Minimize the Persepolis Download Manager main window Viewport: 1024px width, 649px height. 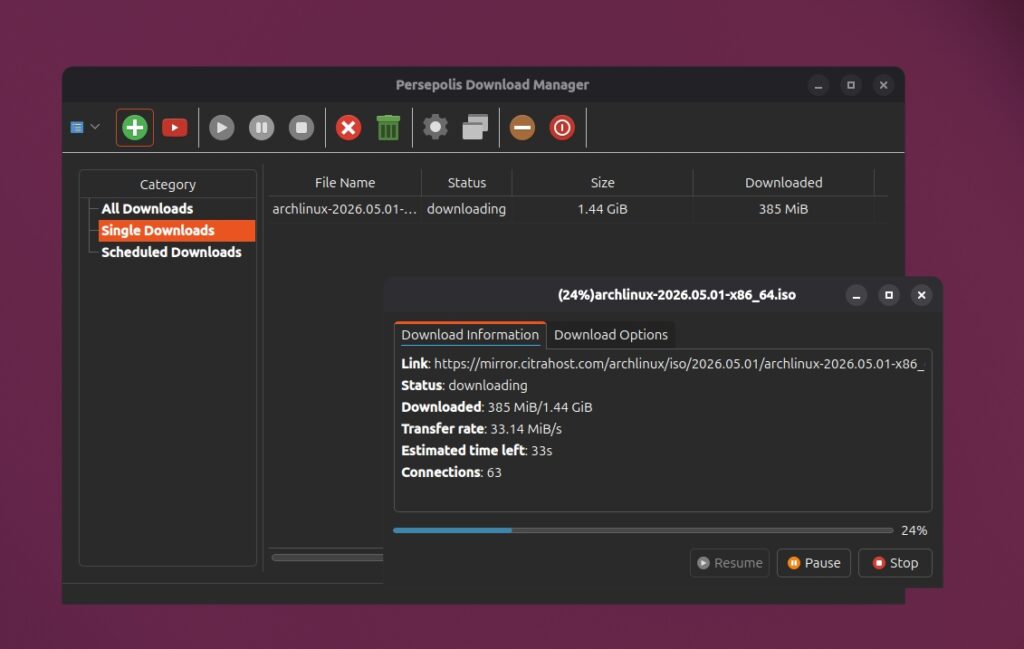[818, 85]
